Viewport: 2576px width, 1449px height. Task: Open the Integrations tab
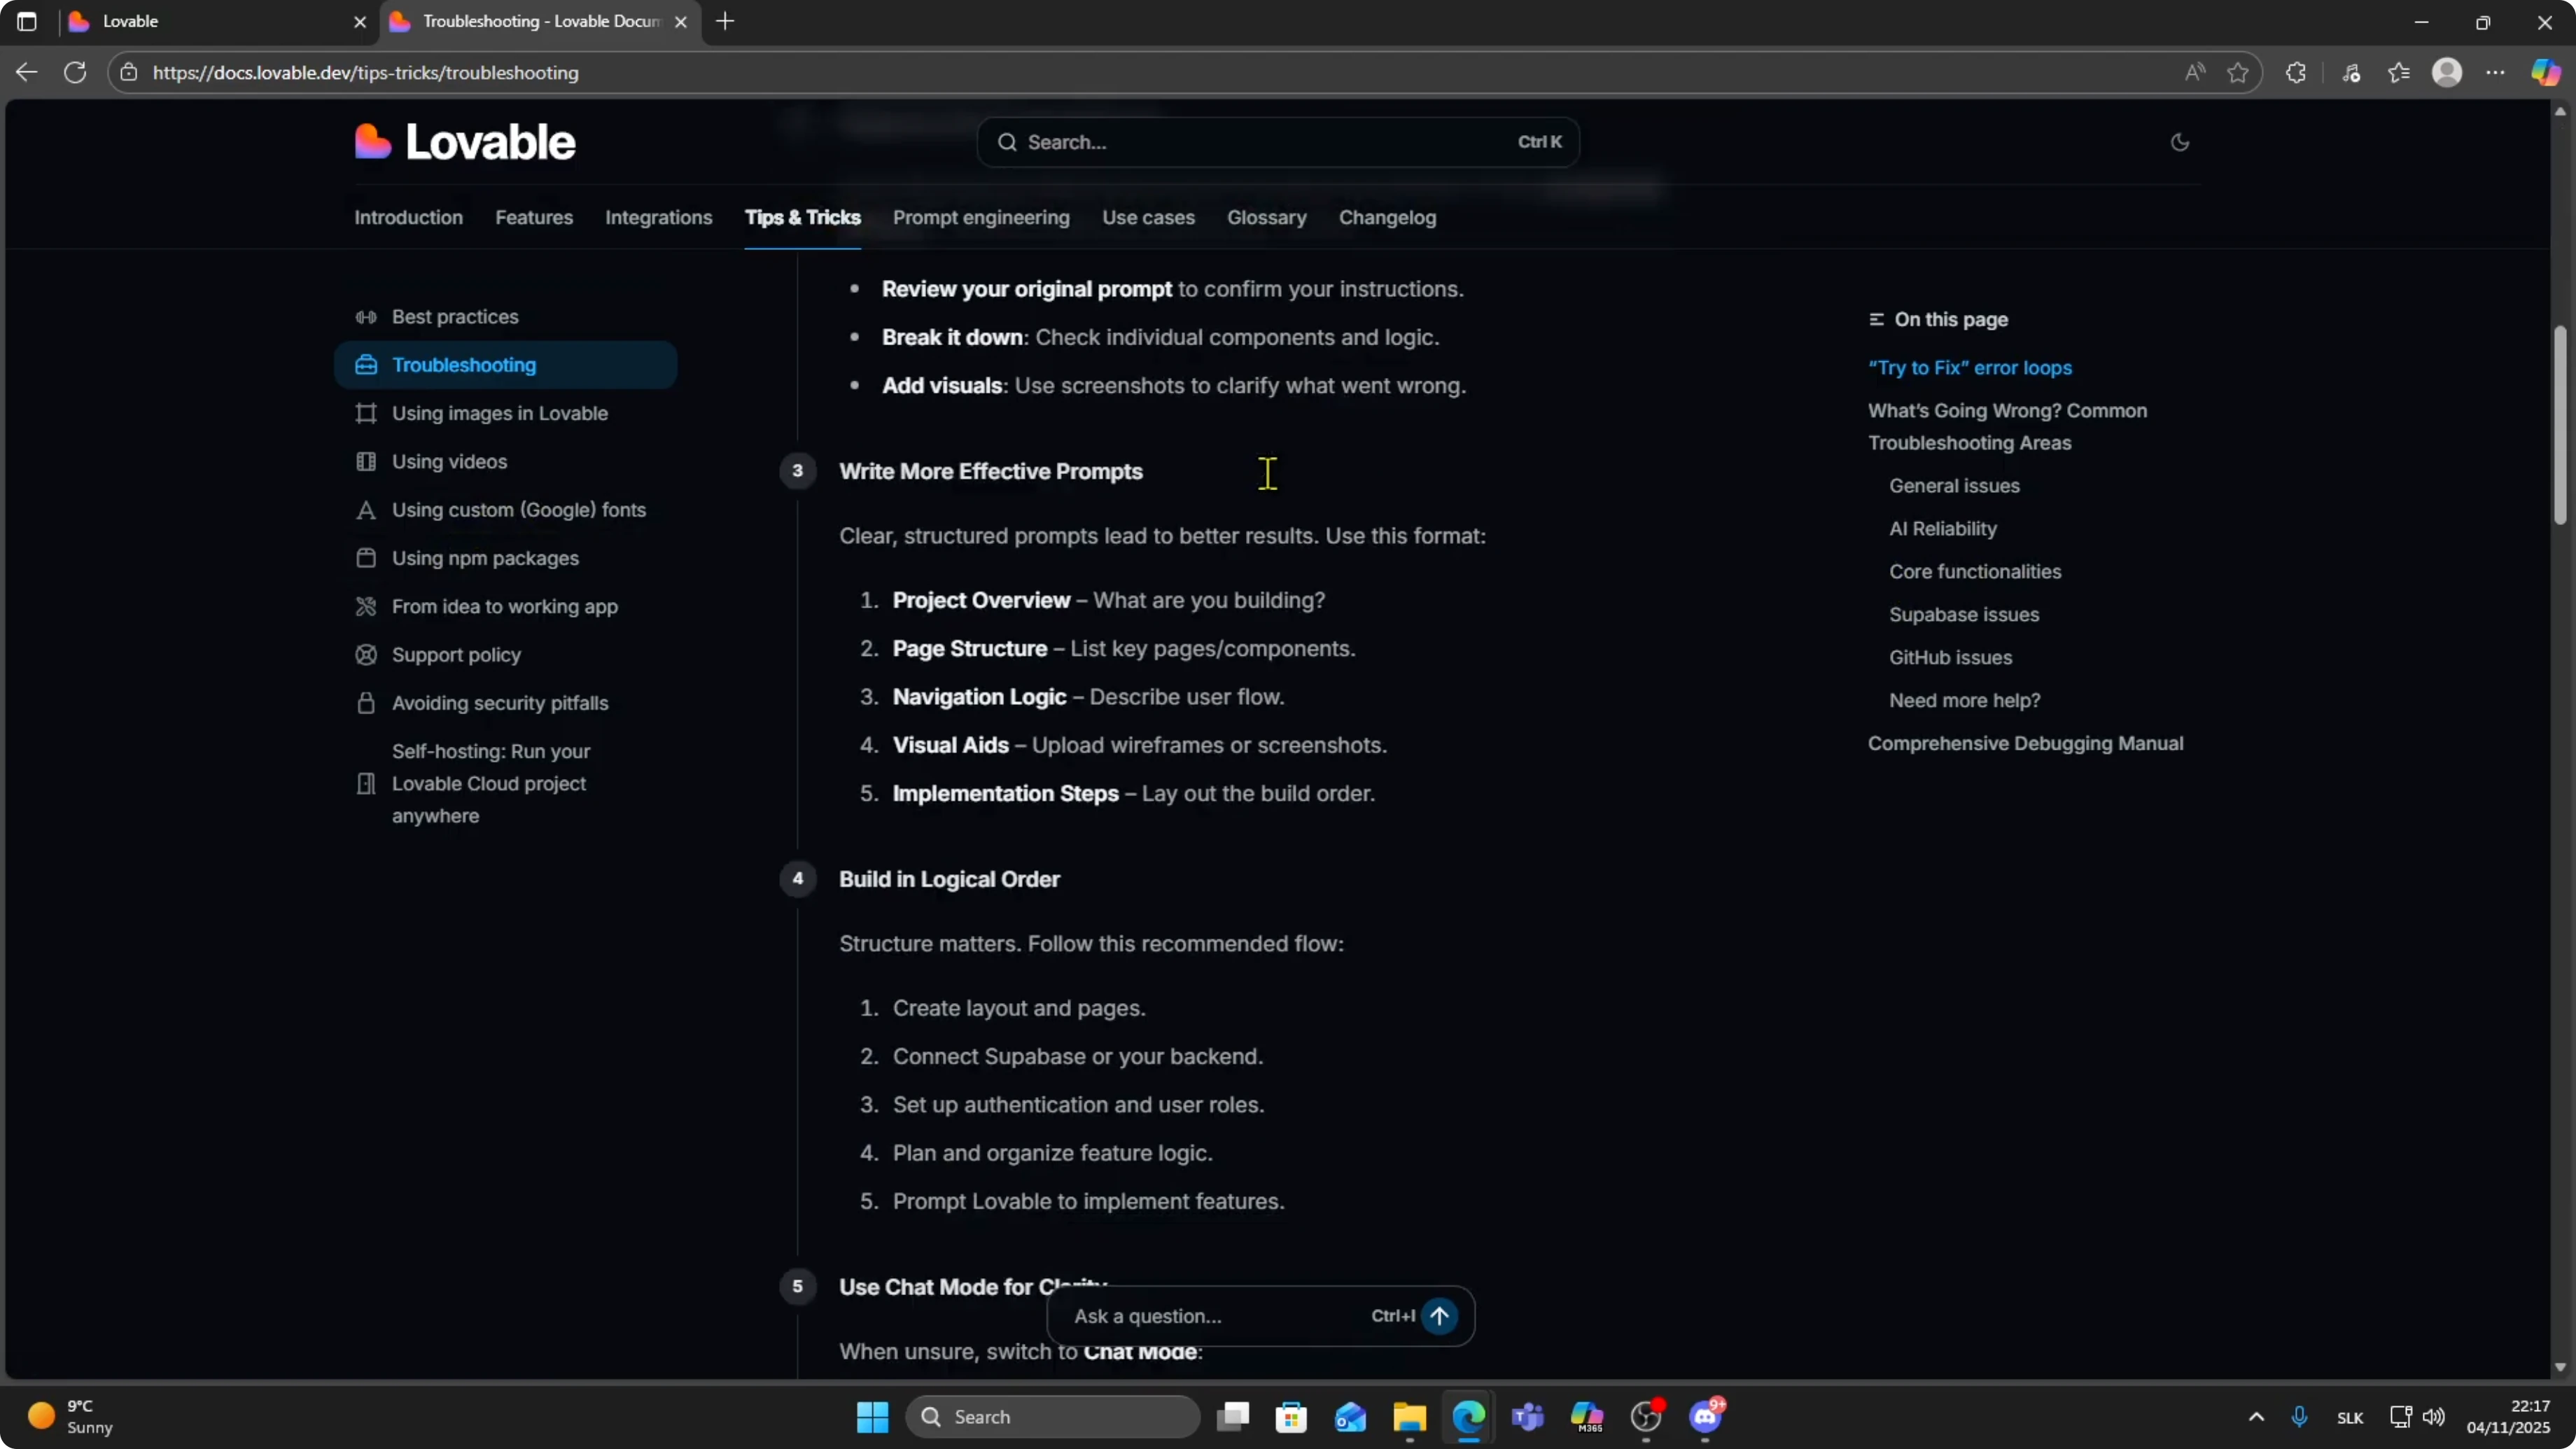(x=658, y=217)
